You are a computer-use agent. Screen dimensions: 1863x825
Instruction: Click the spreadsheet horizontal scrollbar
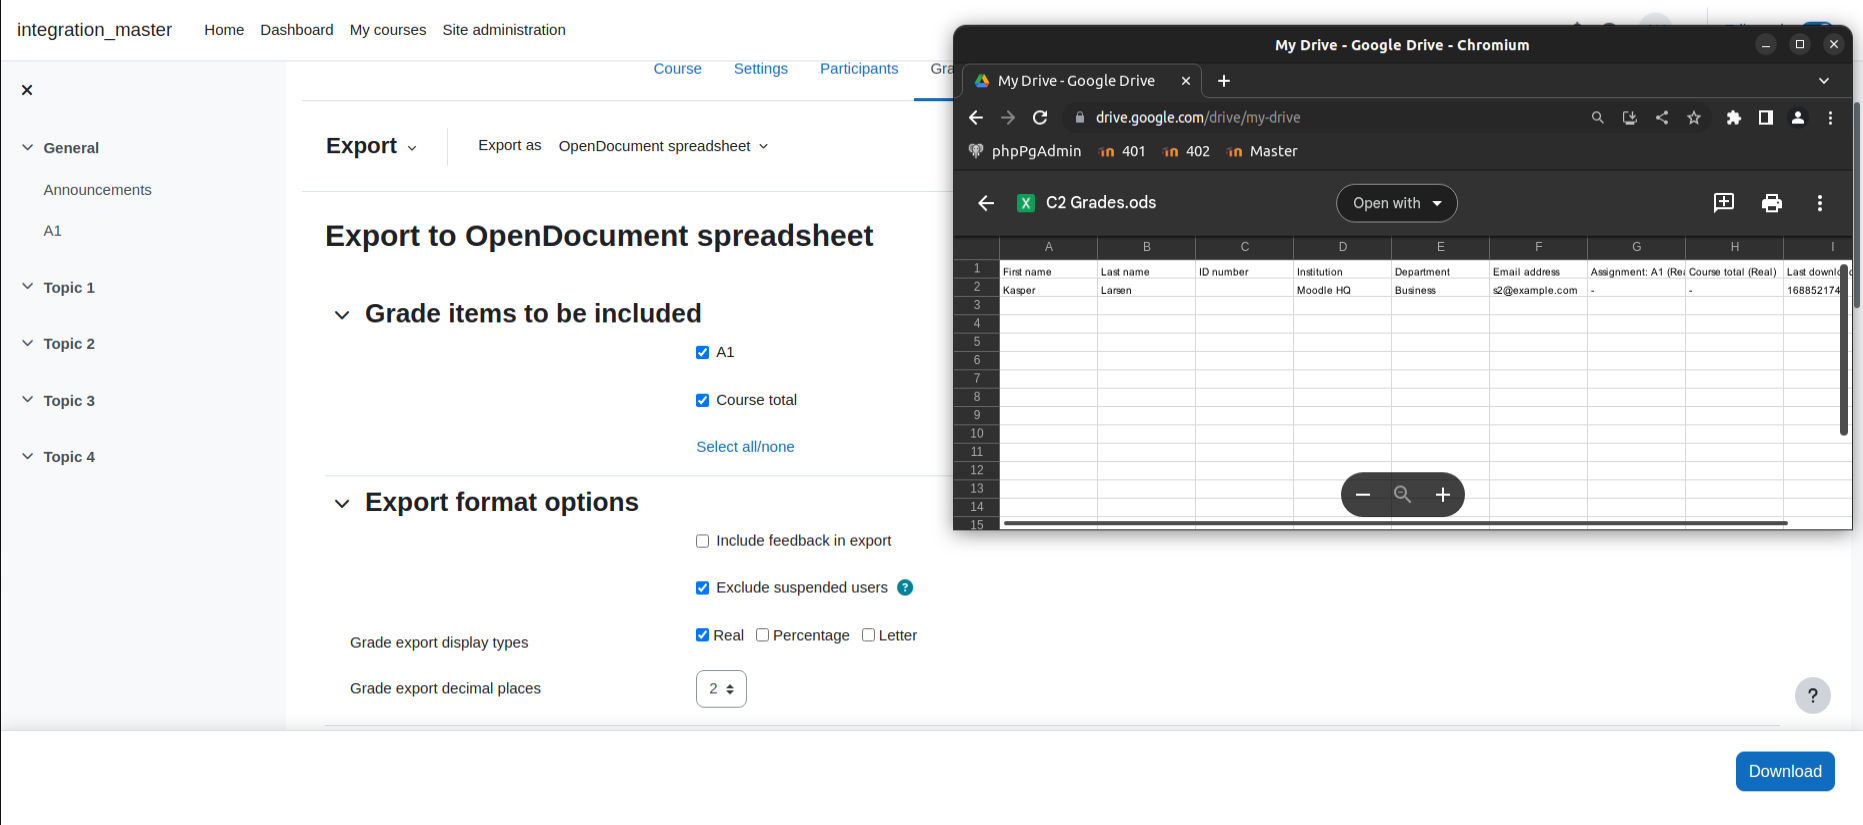1395,523
